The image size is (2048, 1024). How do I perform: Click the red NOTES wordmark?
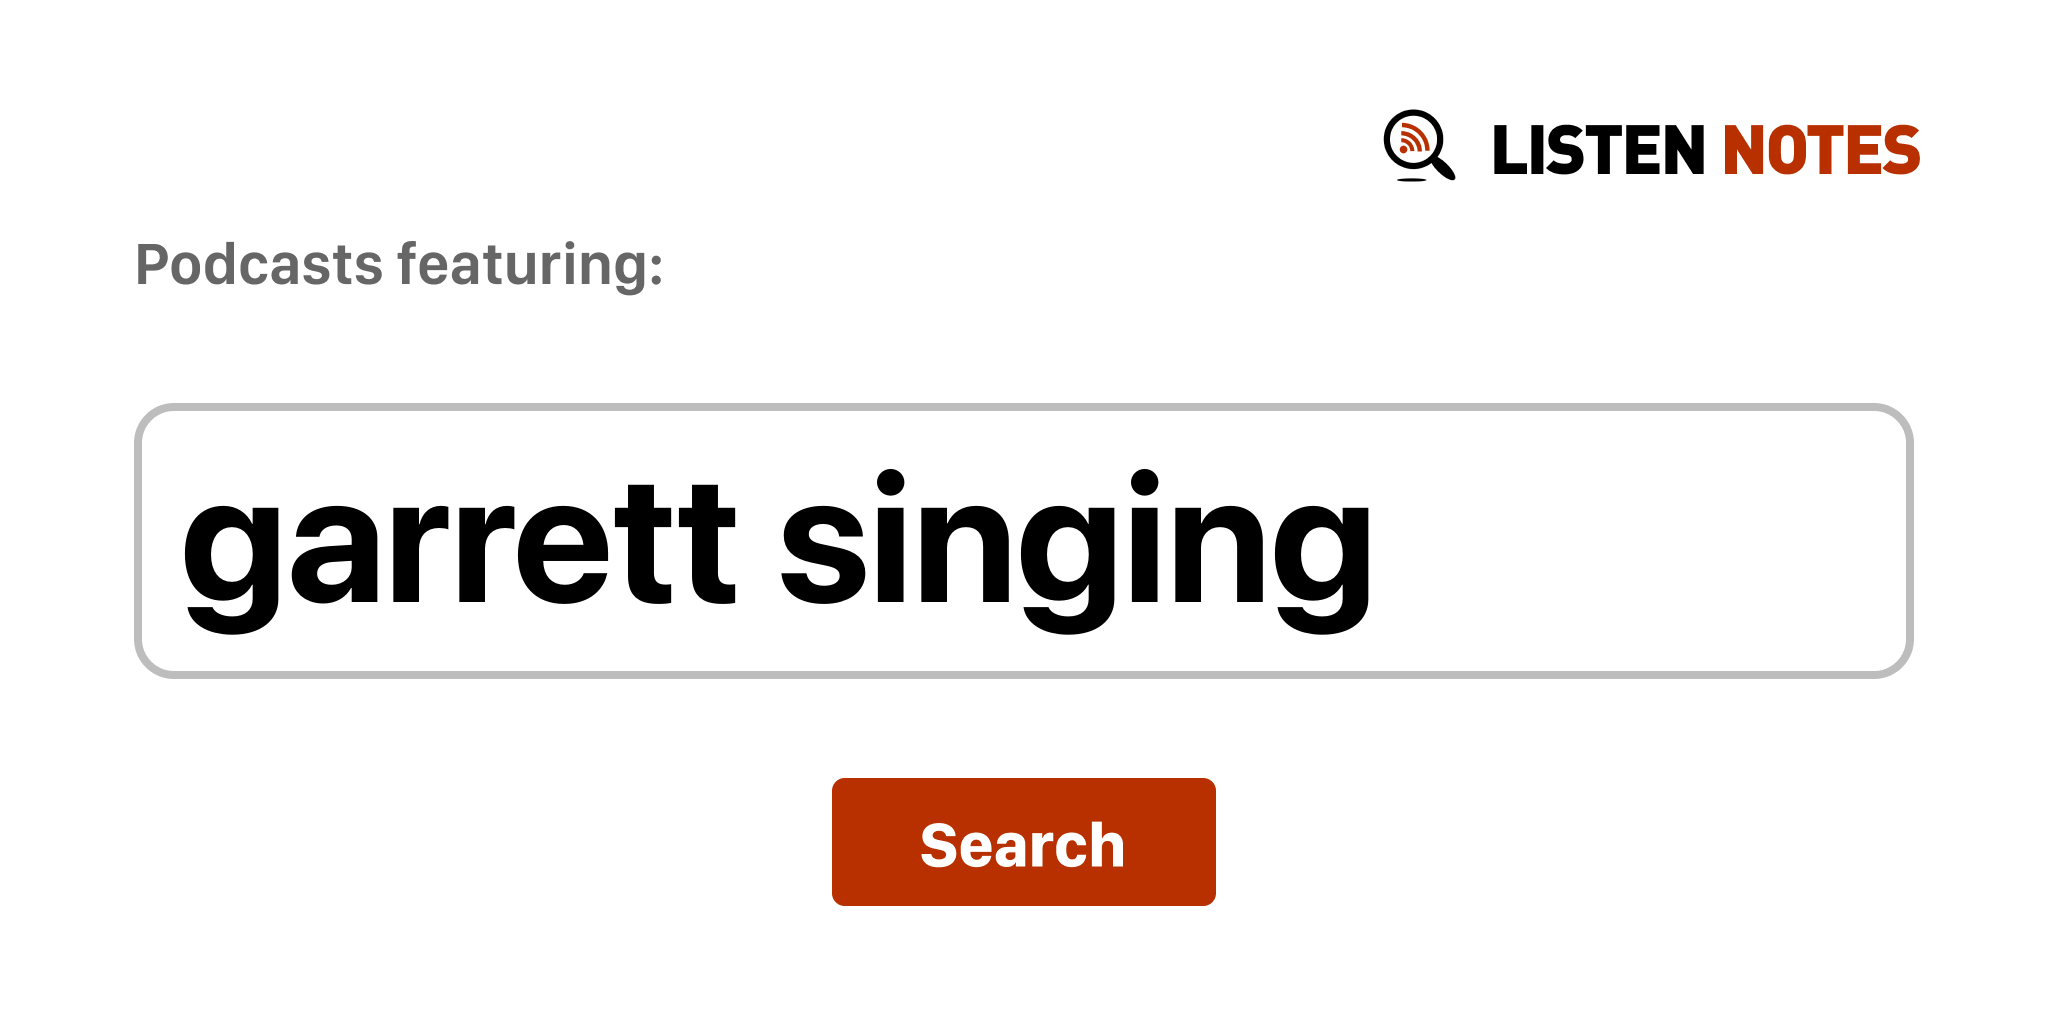tap(1820, 151)
